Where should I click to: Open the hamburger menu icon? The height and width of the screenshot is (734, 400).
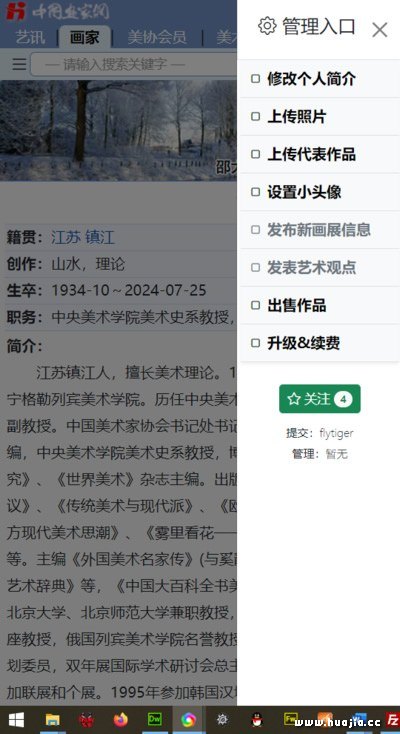pos(19,64)
